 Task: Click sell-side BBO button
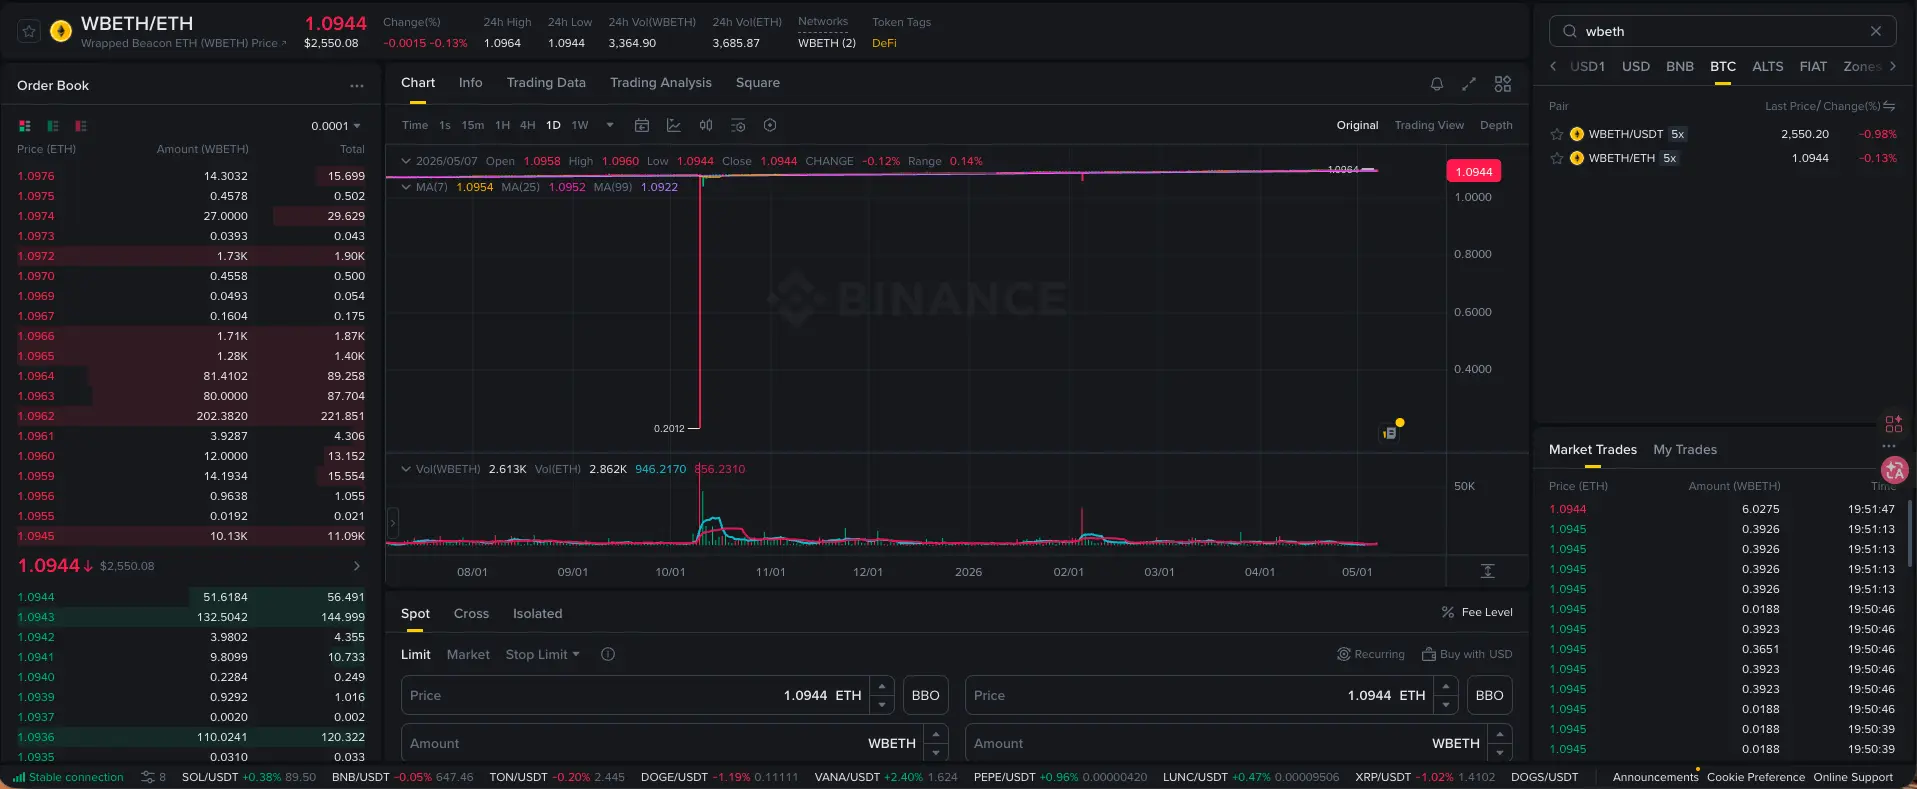pyautogui.click(x=1490, y=695)
